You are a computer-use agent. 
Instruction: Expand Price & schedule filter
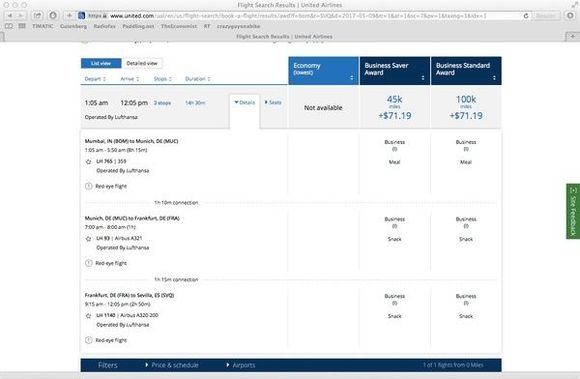click(x=172, y=365)
